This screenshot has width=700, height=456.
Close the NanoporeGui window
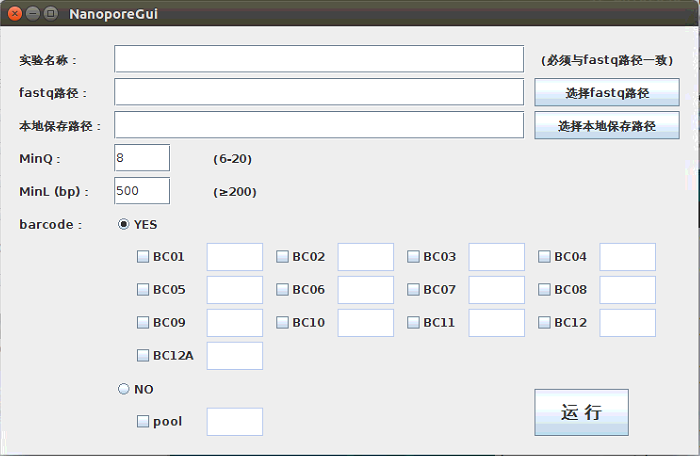[x=15, y=14]
